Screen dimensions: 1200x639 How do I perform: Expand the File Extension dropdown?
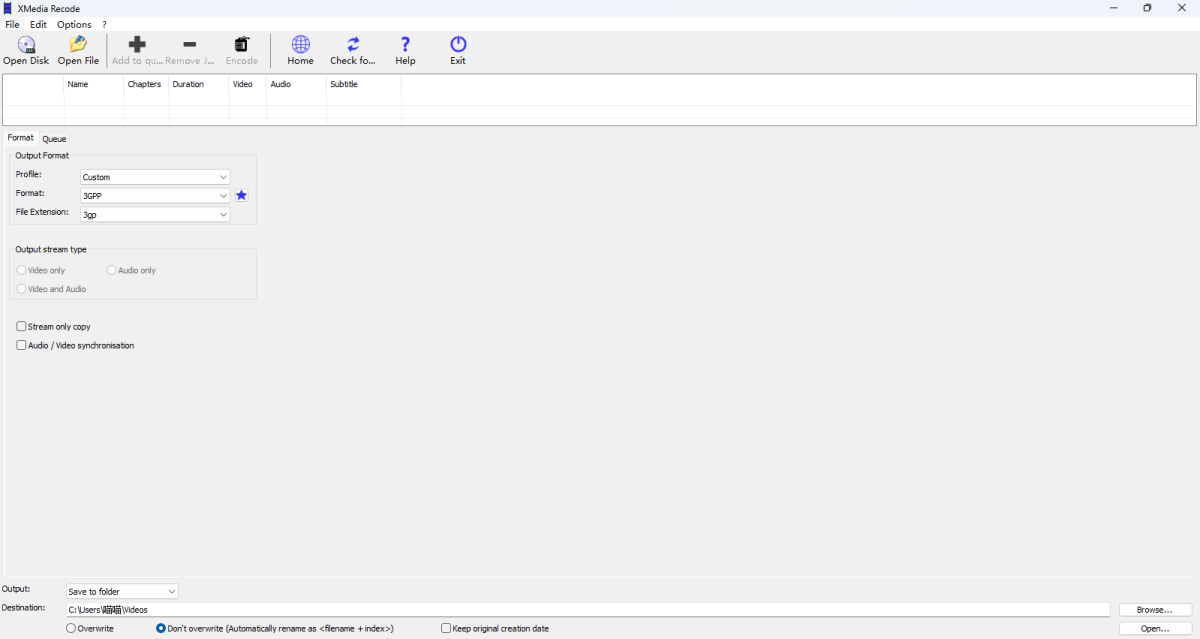tap(155, 214)
